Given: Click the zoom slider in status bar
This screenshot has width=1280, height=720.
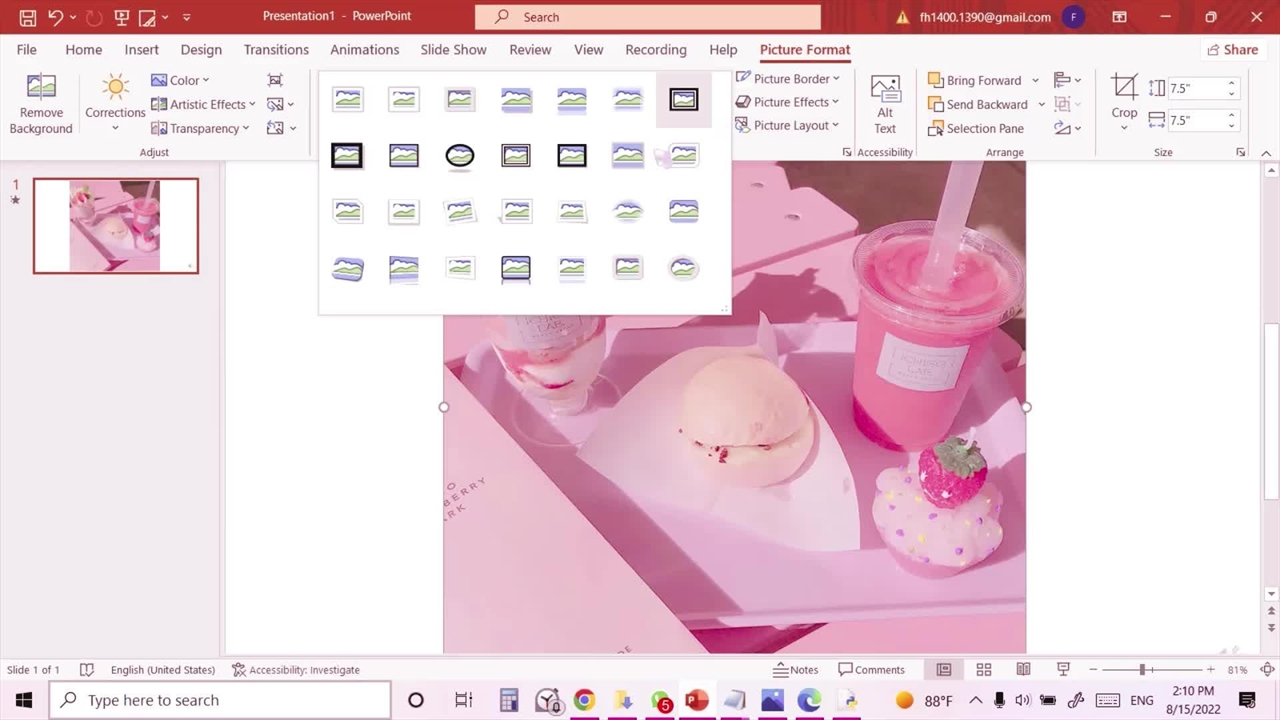Looking at the screenshot, I should tap(1142, 670).
